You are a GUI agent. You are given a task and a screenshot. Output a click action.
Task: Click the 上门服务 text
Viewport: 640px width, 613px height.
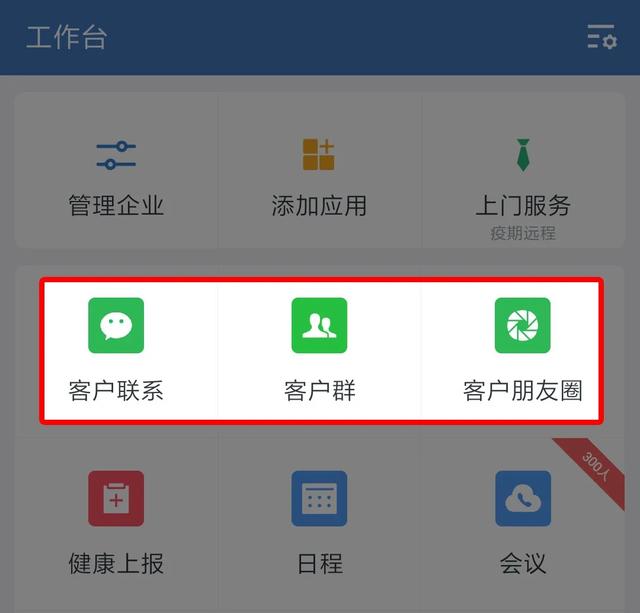point(523,205)
